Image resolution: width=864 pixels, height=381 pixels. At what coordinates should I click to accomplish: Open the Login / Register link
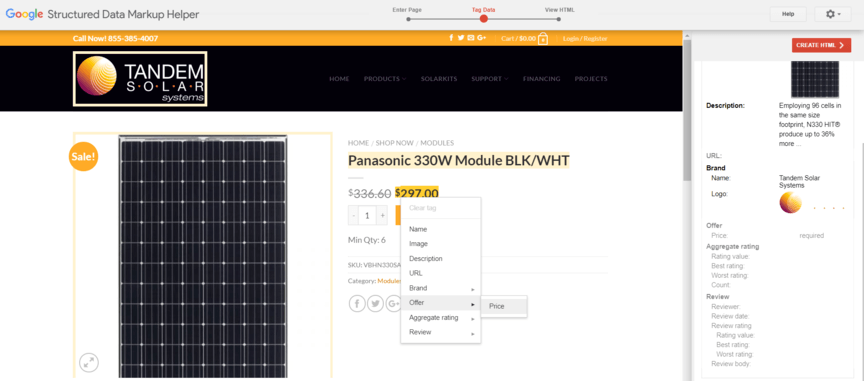point(585,39)
